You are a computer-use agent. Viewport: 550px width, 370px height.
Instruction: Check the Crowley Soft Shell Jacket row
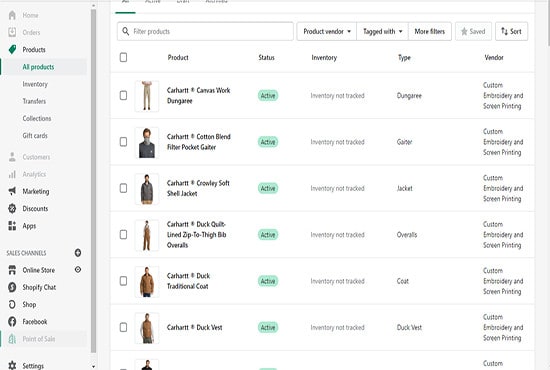123,188
